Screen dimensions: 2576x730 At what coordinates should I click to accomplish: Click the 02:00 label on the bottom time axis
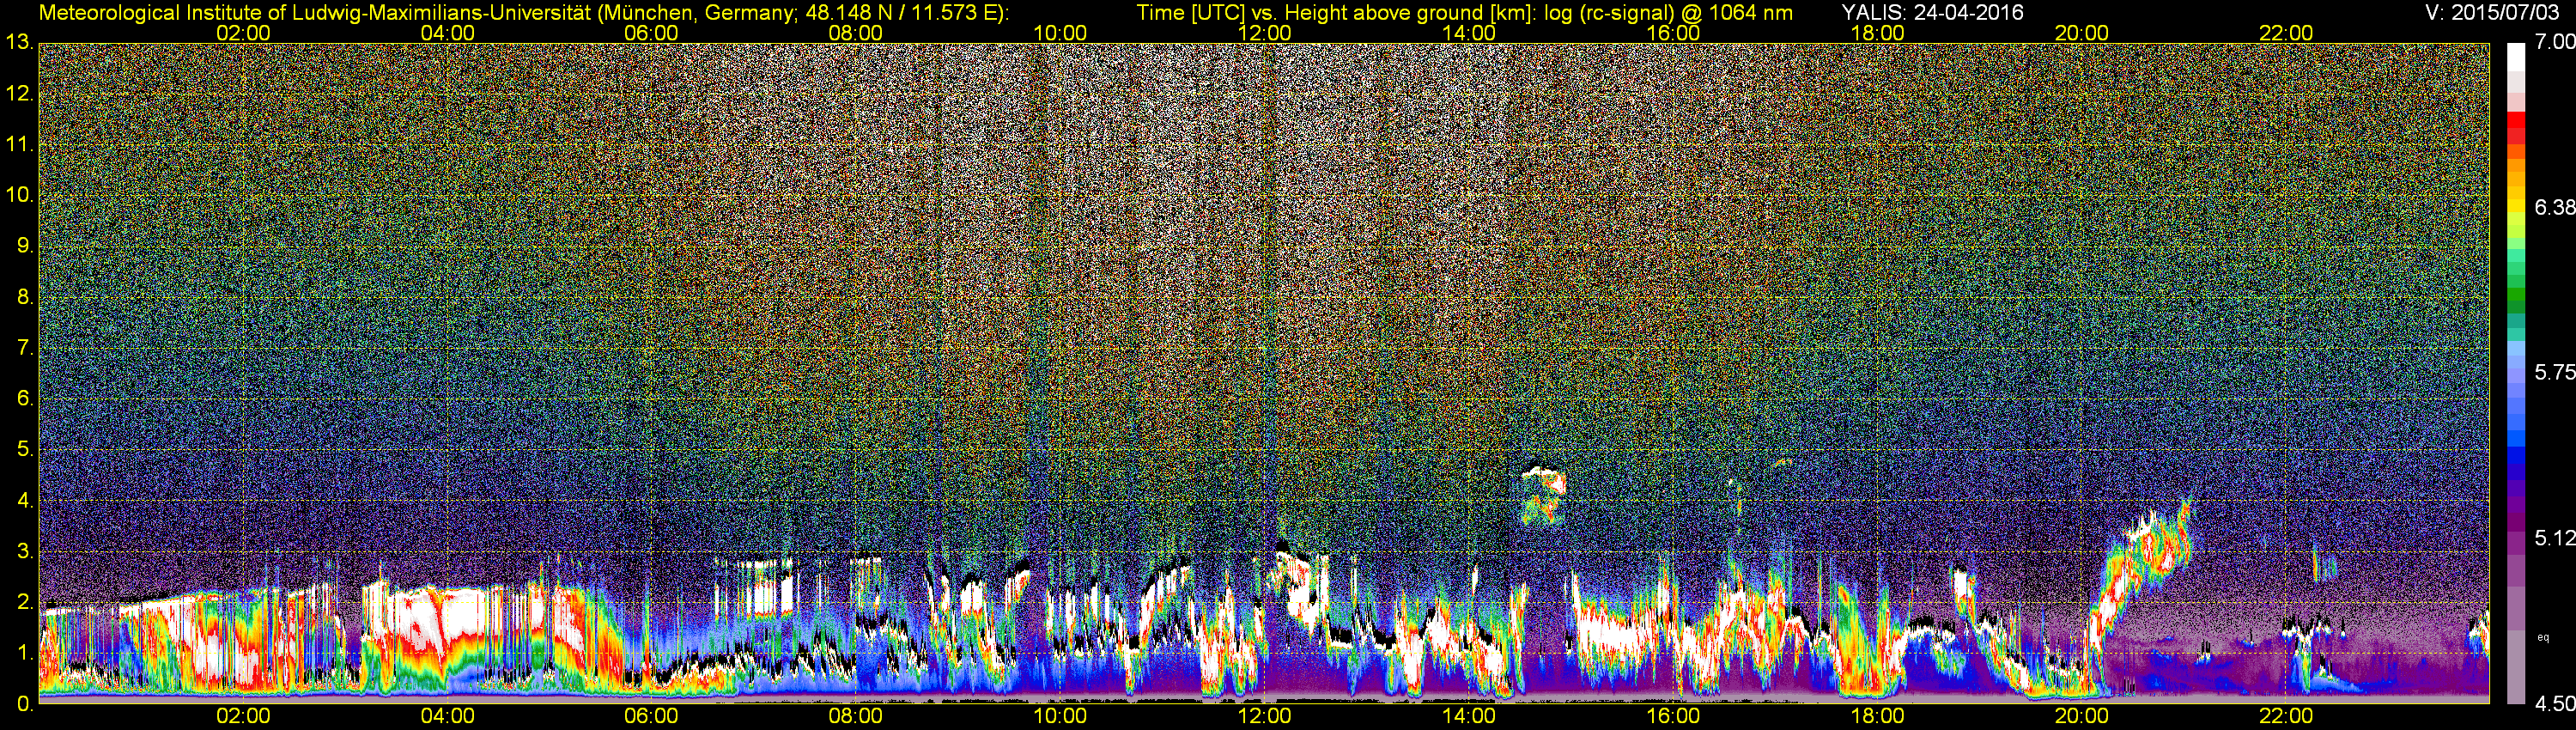pyautogui.click(x=243, y=717)
